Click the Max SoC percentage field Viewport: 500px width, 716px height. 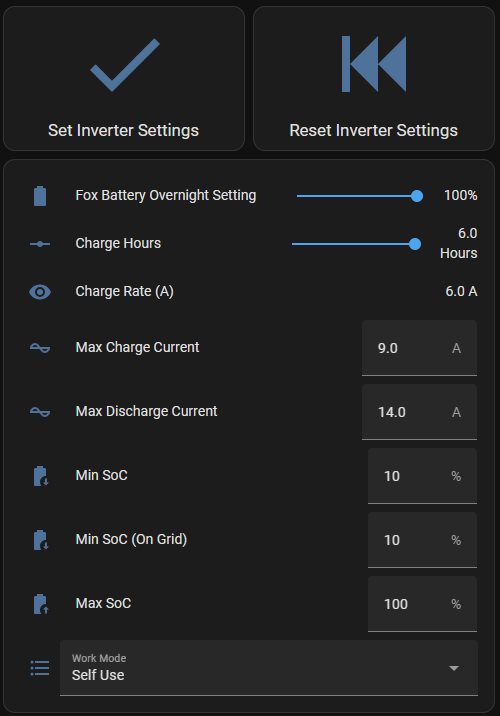click(x=422, y=604)
